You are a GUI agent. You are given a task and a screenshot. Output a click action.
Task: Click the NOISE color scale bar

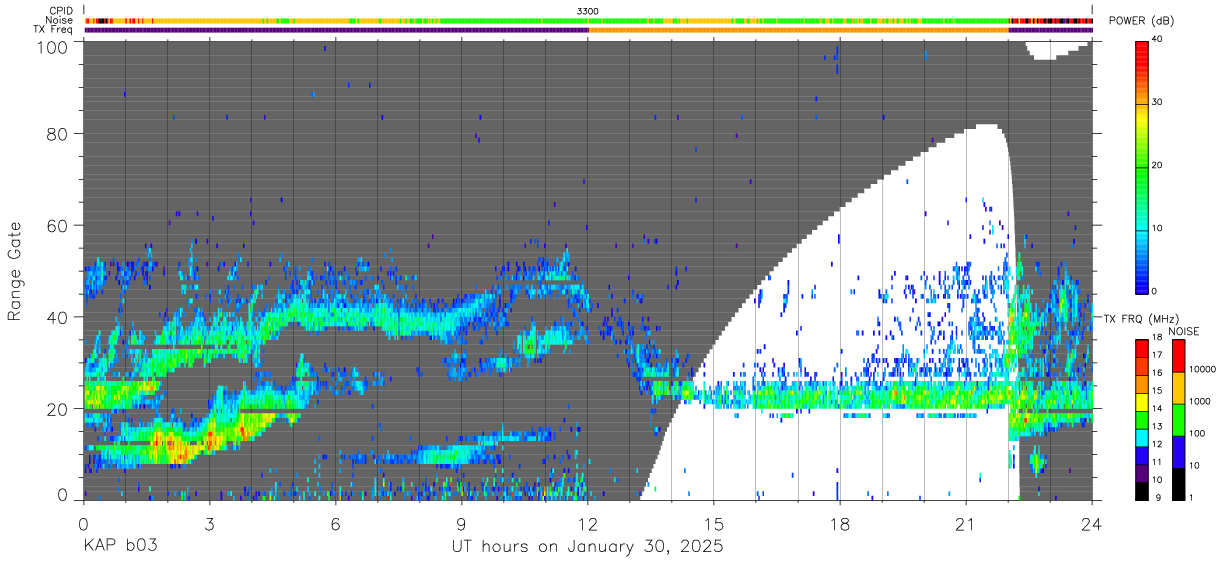pyautogui.click(x=1179, y=419)
